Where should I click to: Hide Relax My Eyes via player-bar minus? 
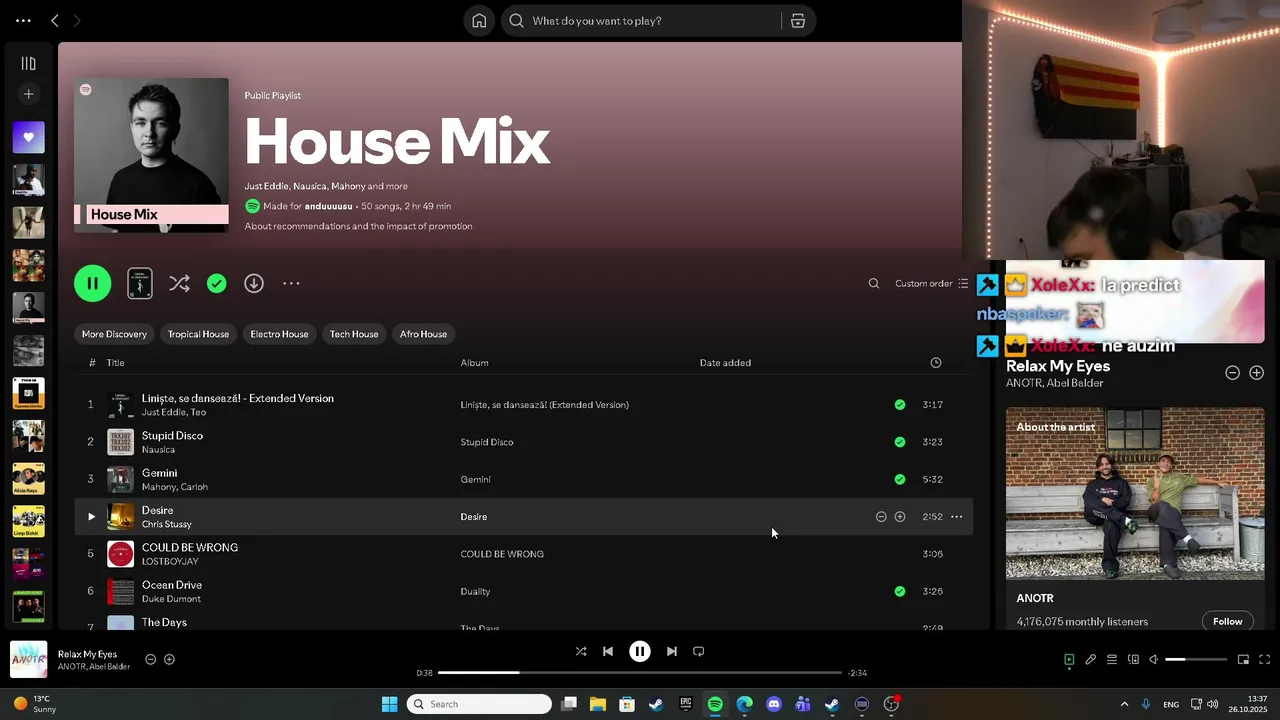(150, 659)
